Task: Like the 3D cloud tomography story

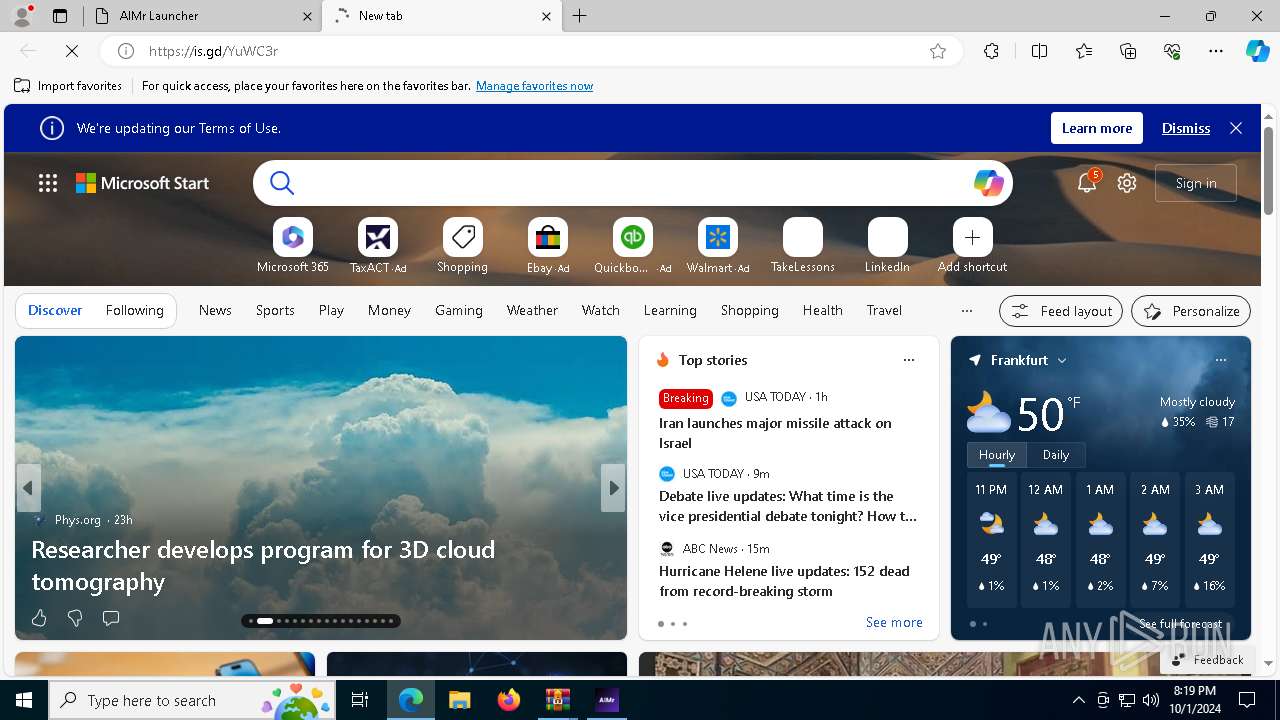Action: tap(39, 618)
